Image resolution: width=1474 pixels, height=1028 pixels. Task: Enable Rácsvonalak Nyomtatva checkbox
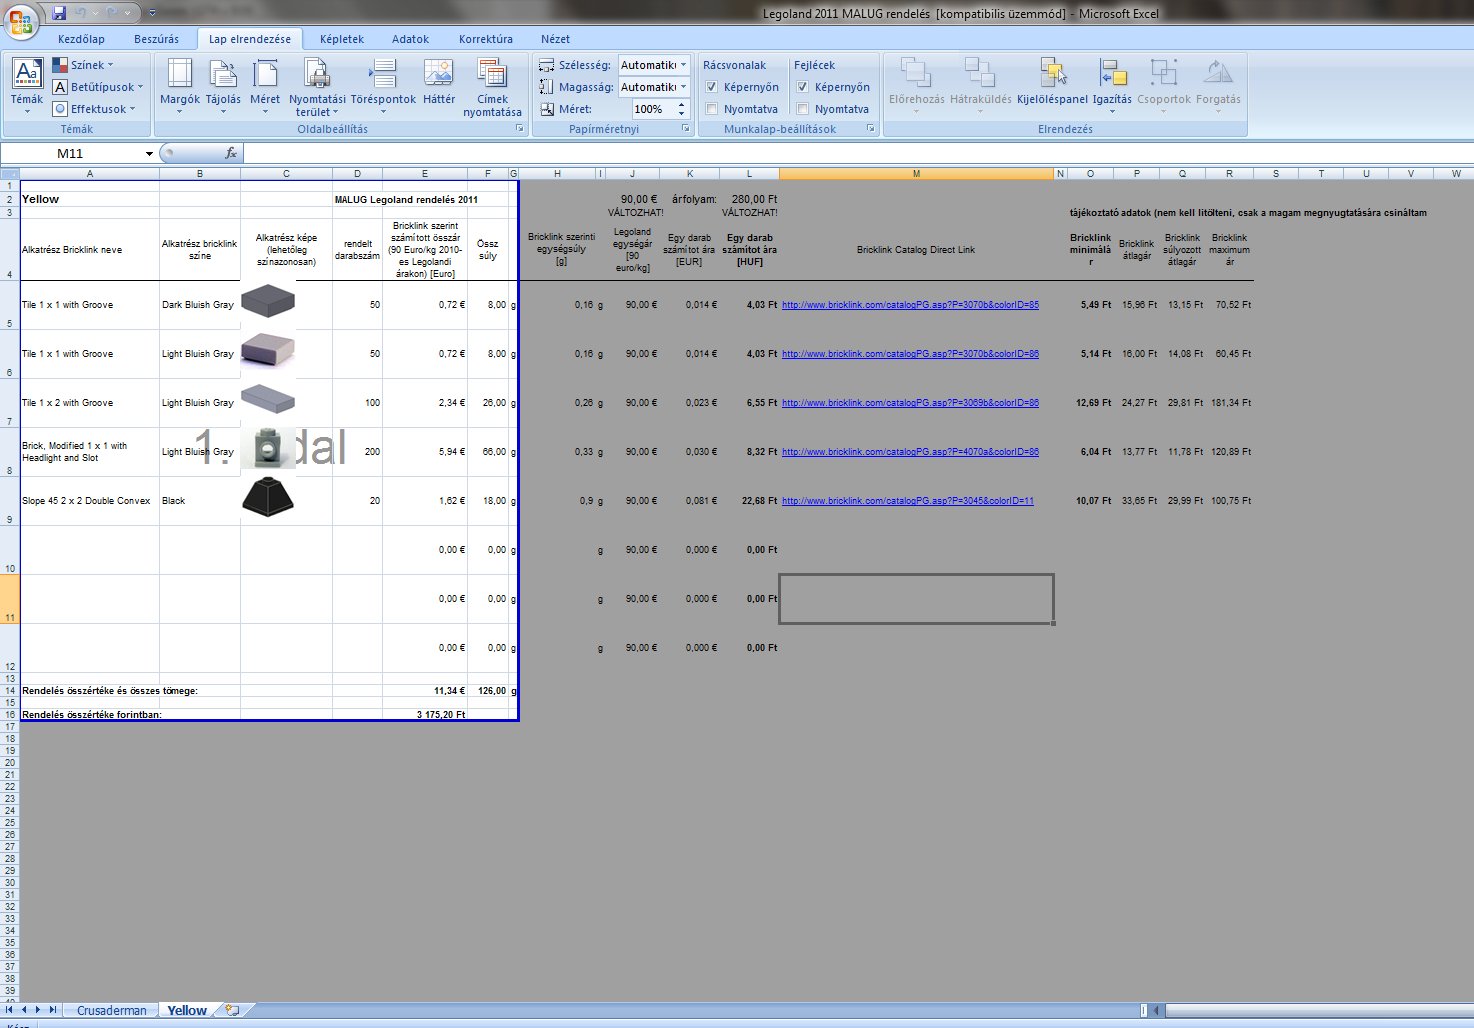pyautogui.click(x=712, y=109)
